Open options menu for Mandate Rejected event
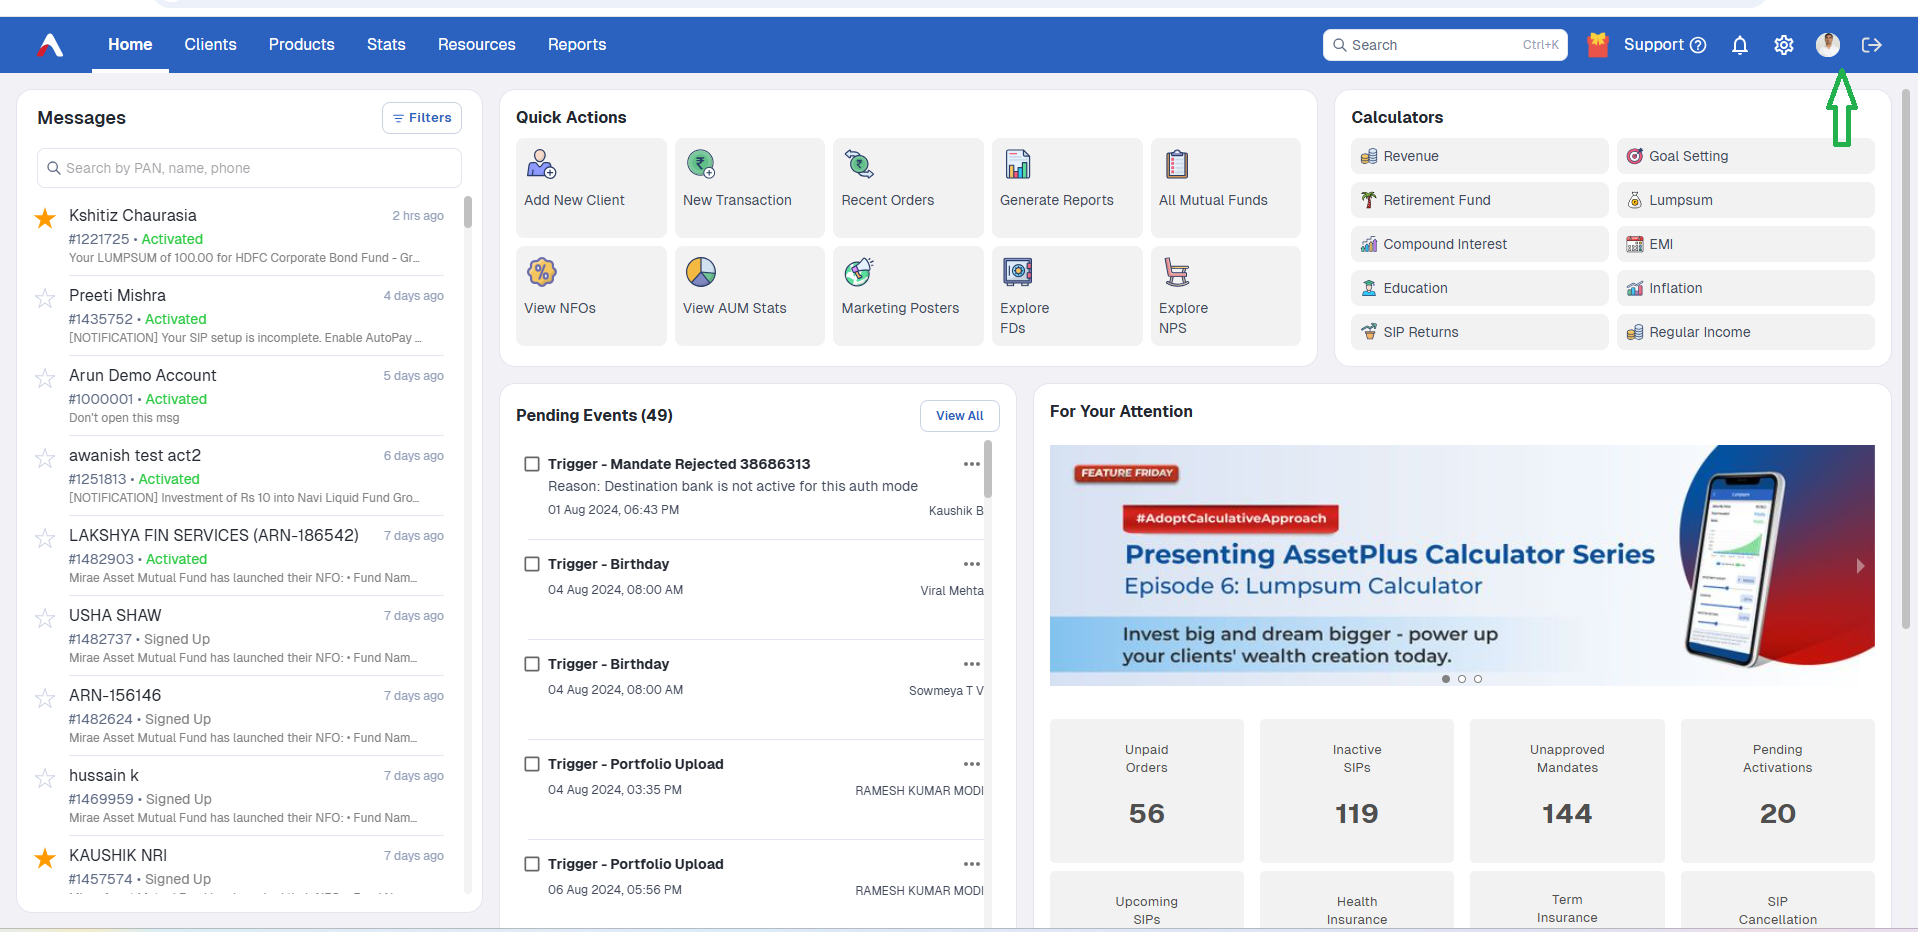The width and height of the screenshot is (1918, 932). 972,464
